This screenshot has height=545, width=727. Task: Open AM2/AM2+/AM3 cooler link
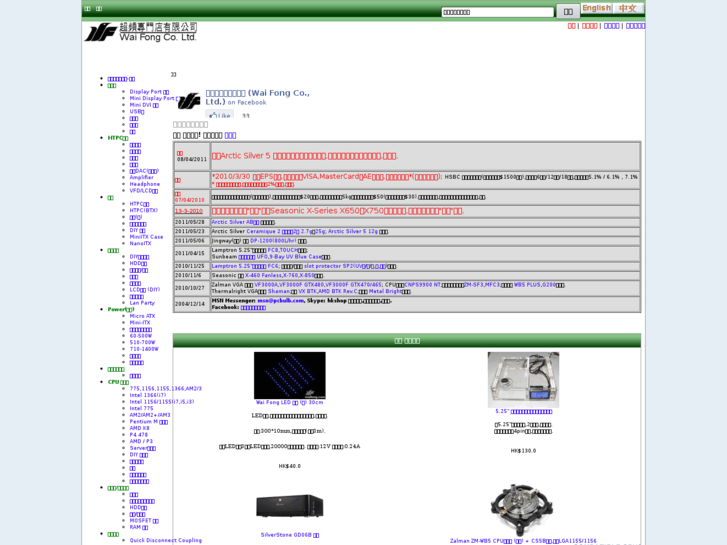click(150, 415)
